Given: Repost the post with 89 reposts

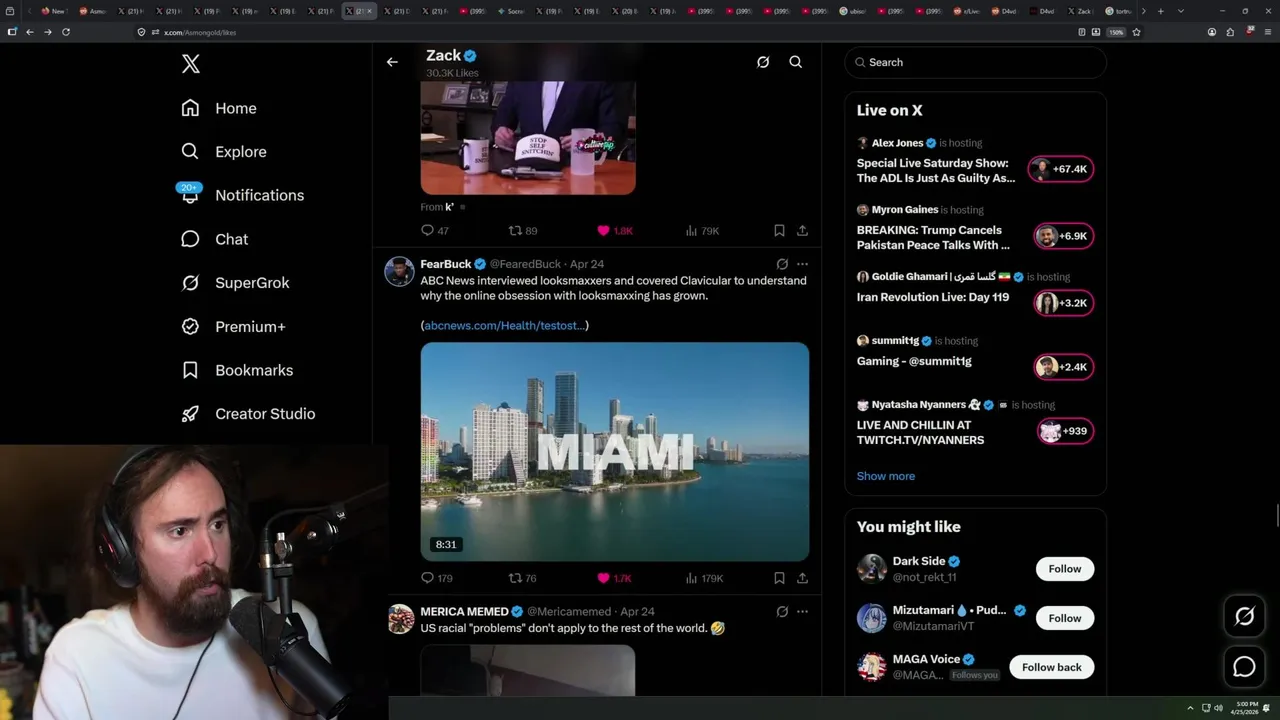Looking at the screenshot, I should [523, 231].
